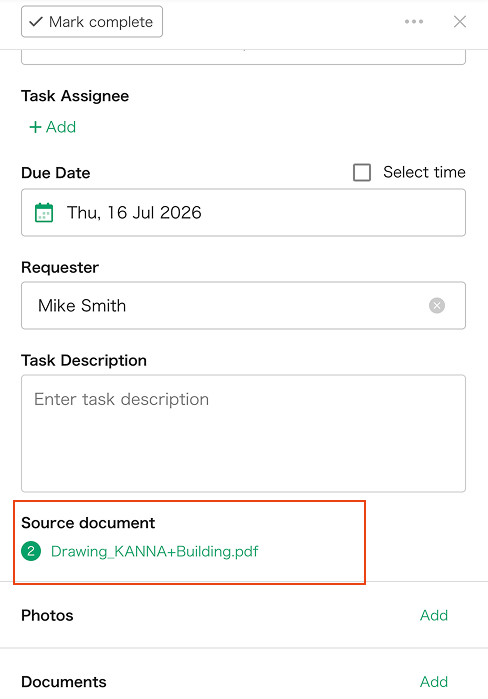Screen dimensions: 488x699
Task: Add a photo in Photos section
Action: tap(434, 615)
